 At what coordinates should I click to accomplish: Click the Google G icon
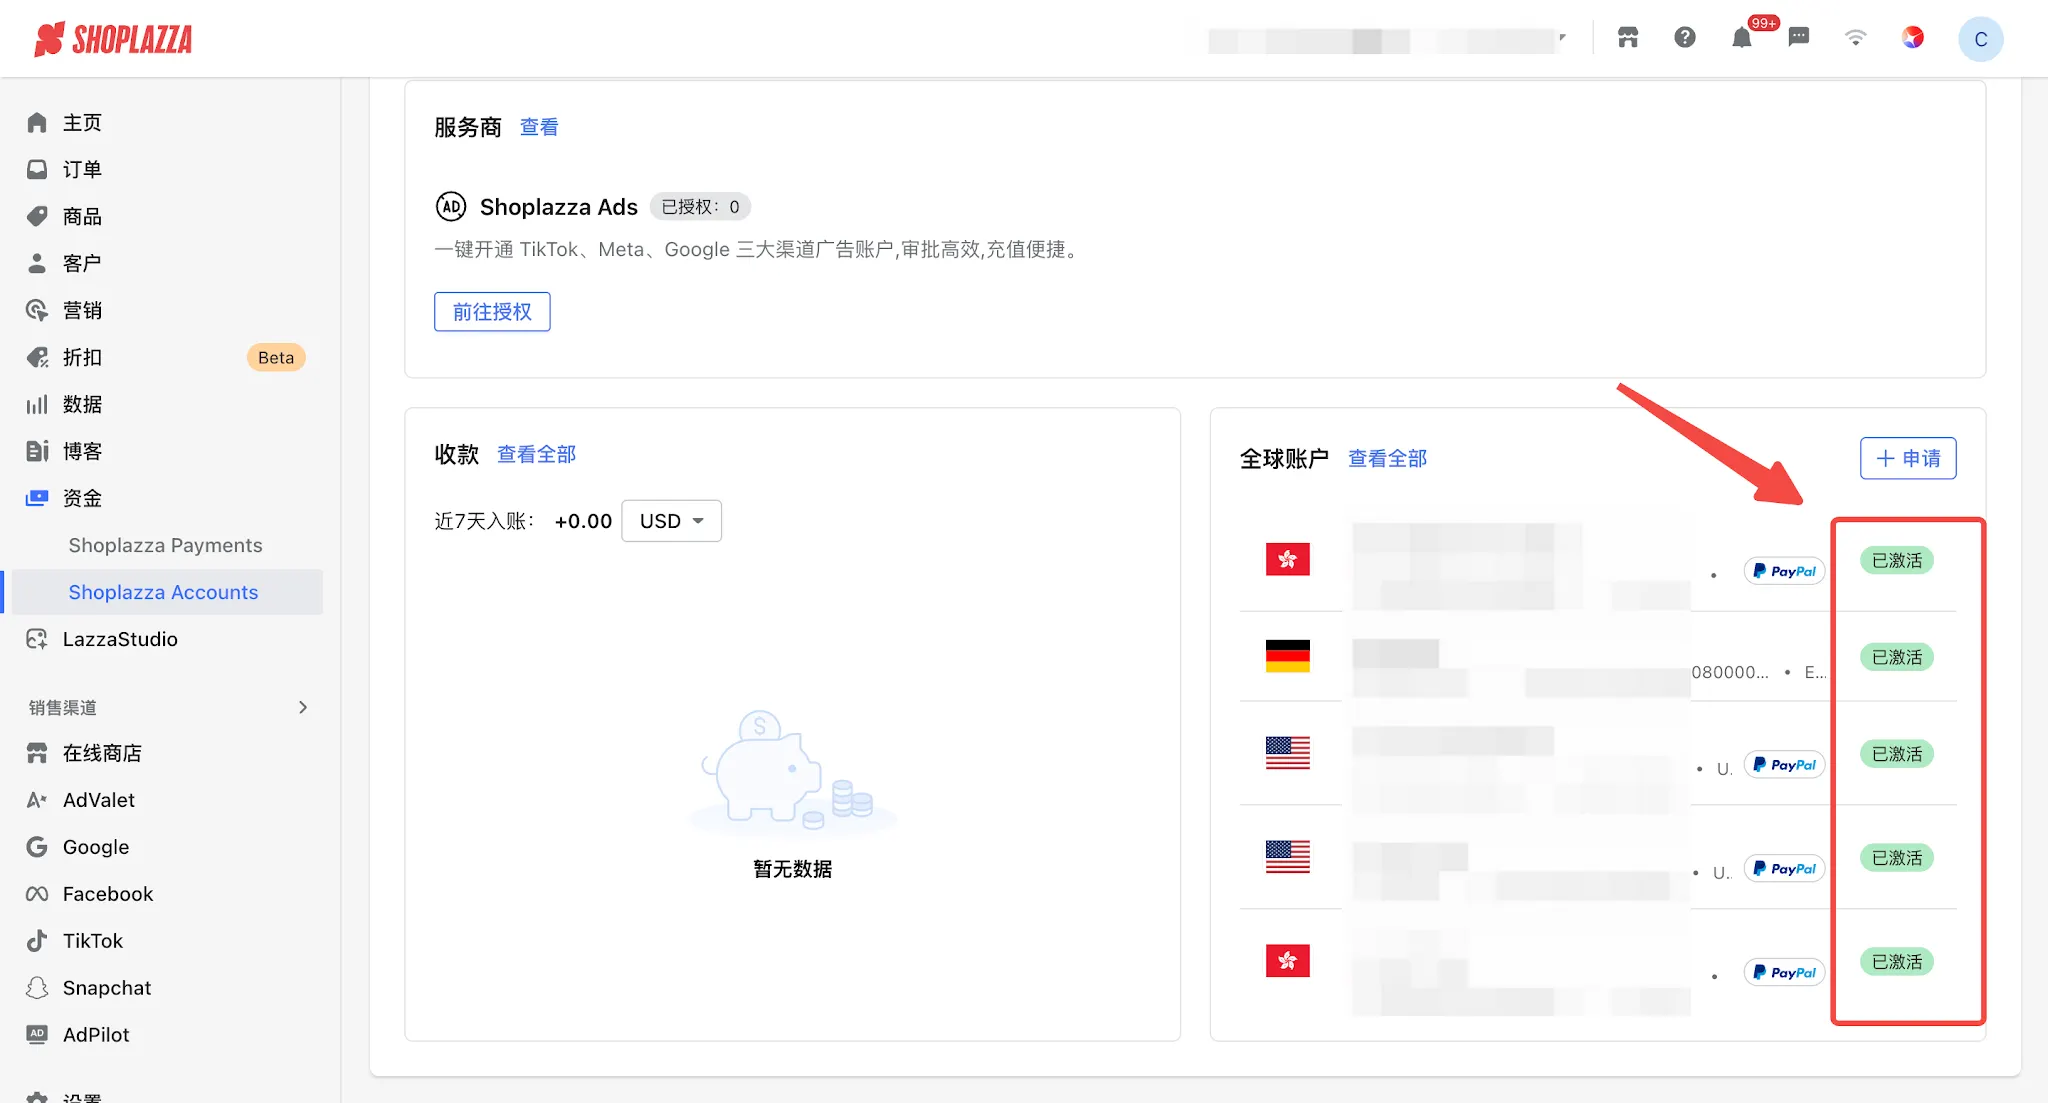(x=37, y=847)
